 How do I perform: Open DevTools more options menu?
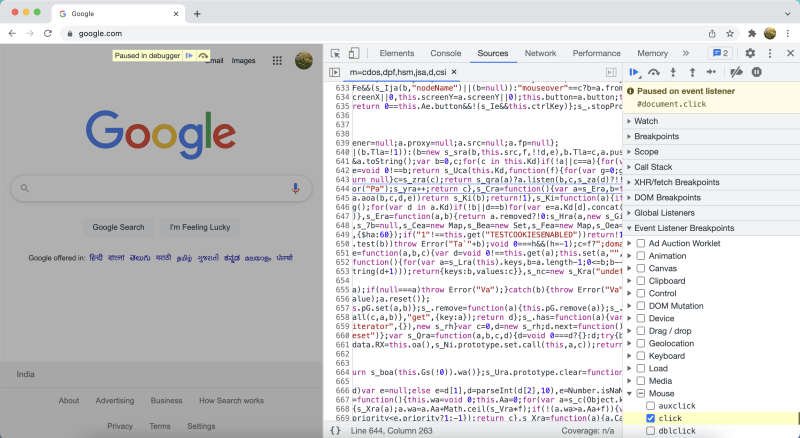tap(770, 53)
